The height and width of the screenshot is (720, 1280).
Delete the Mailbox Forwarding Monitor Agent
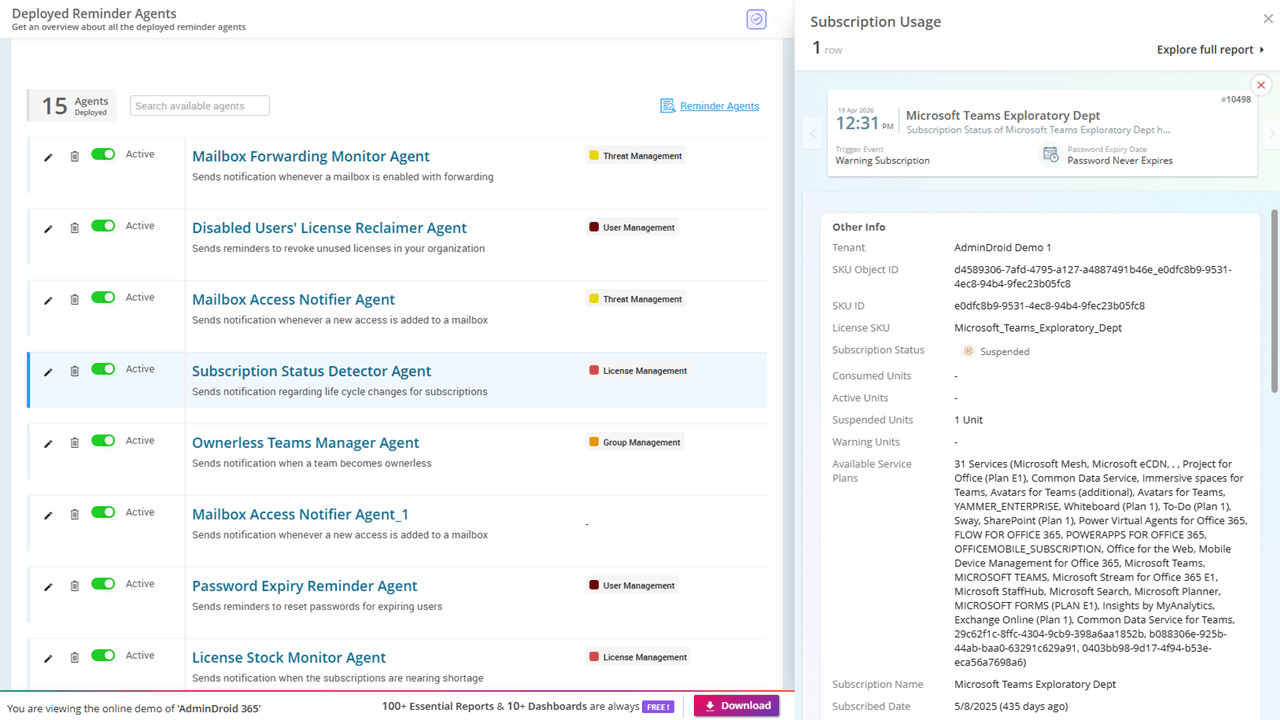74,157
